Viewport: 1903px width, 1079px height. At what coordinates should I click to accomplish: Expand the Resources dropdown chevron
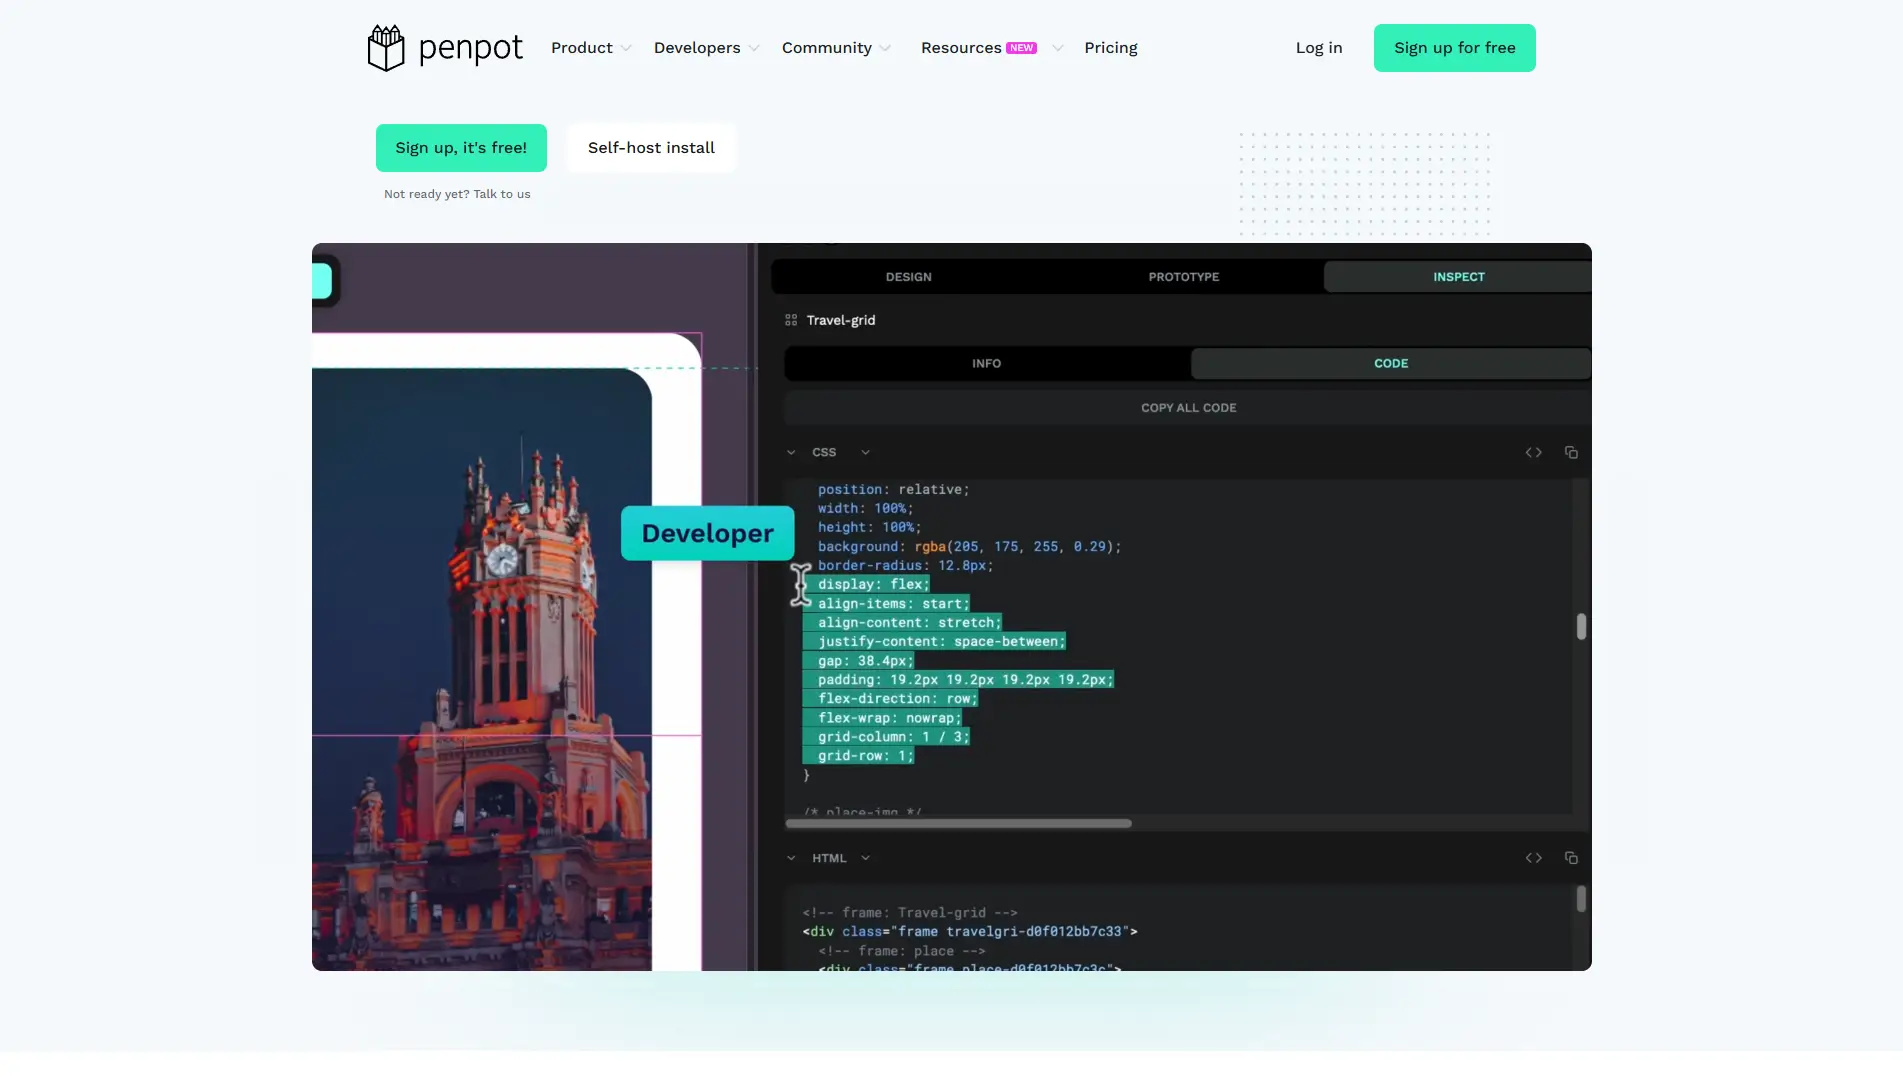coord(1057,48)
